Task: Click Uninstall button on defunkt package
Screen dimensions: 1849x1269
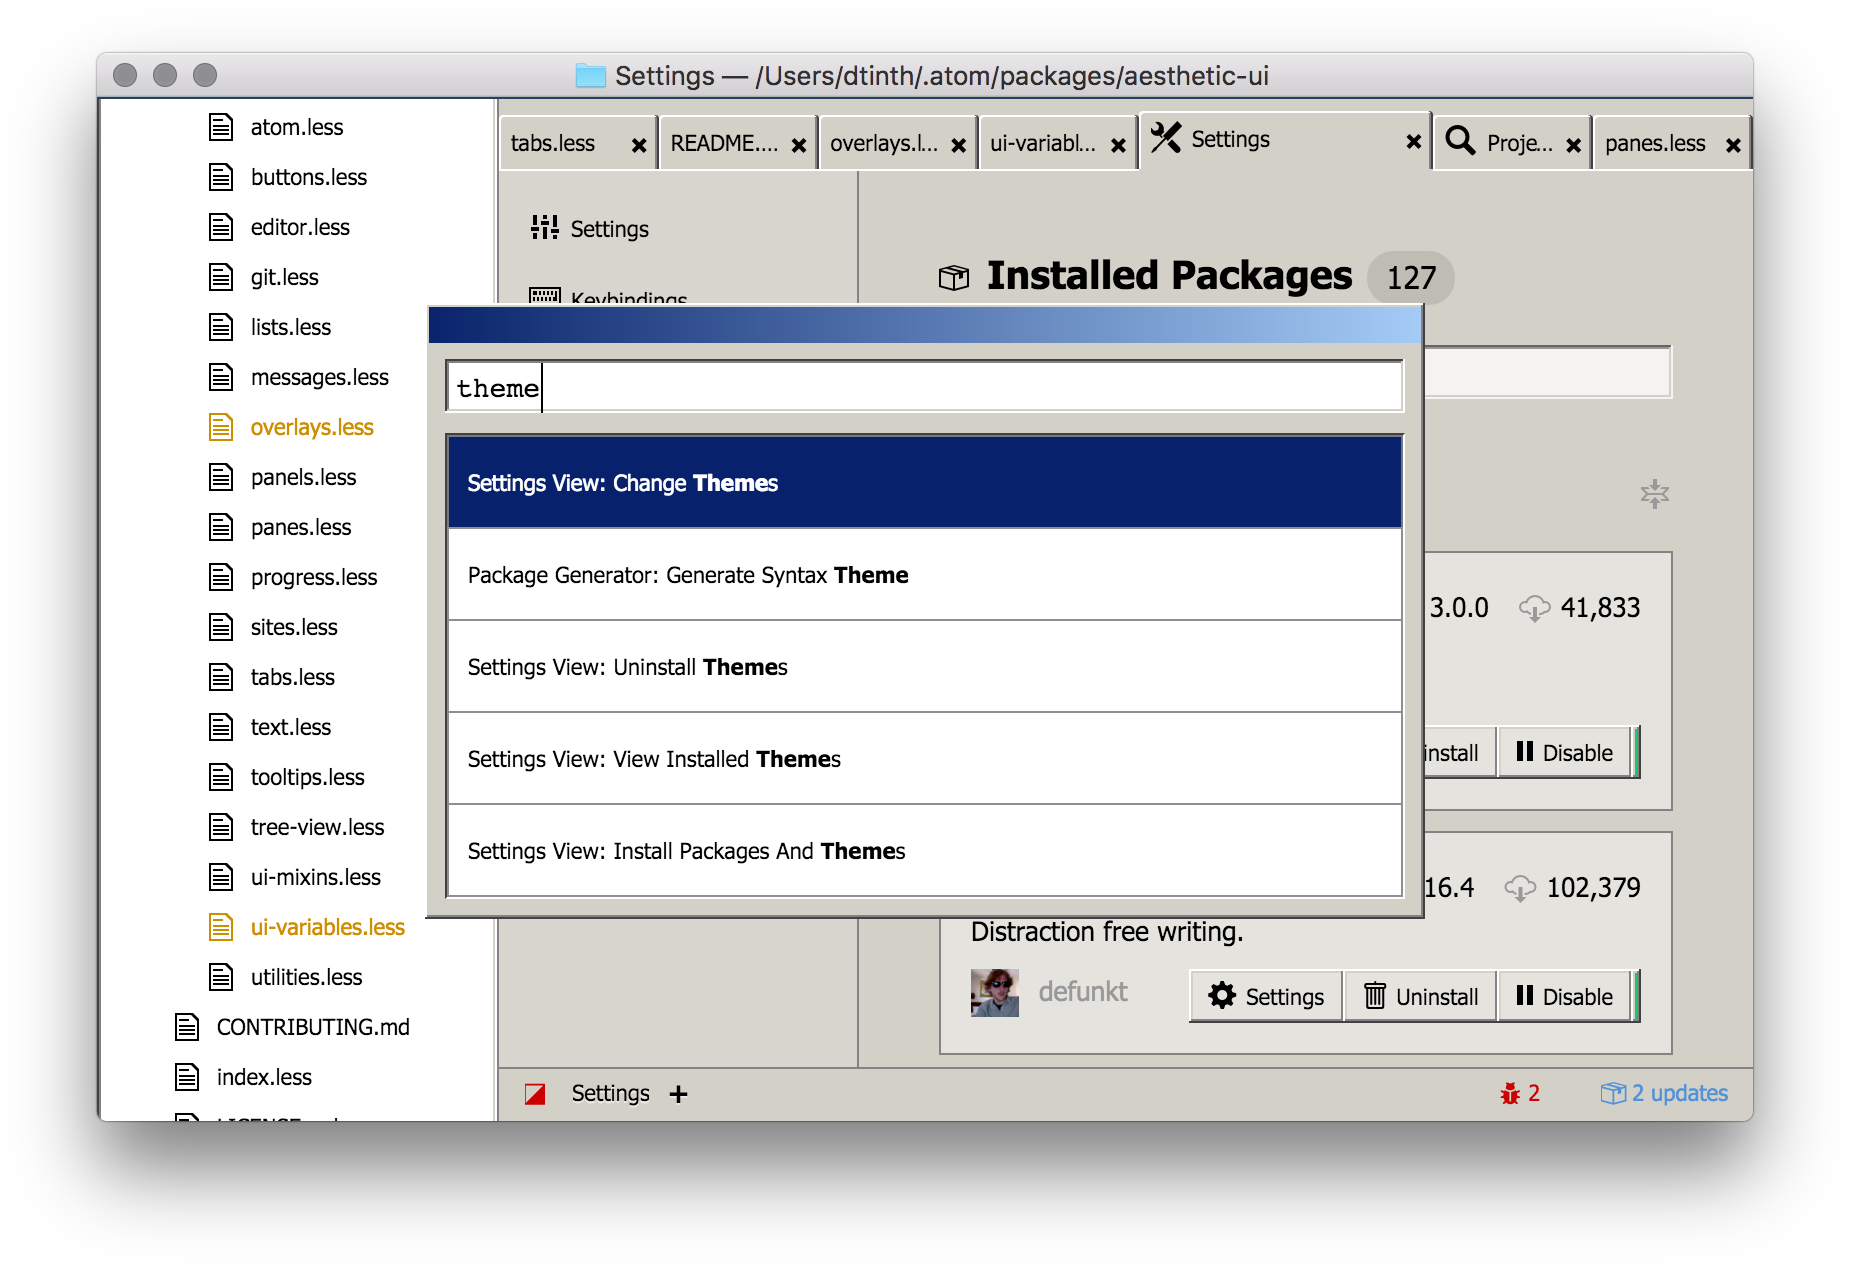Action: coord(1420,996)
